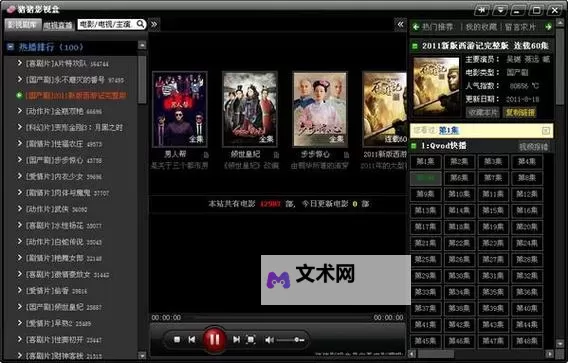Close the yellow last-watched bar
The width and height of the screenshot is (568, 363).
(546, 130)
